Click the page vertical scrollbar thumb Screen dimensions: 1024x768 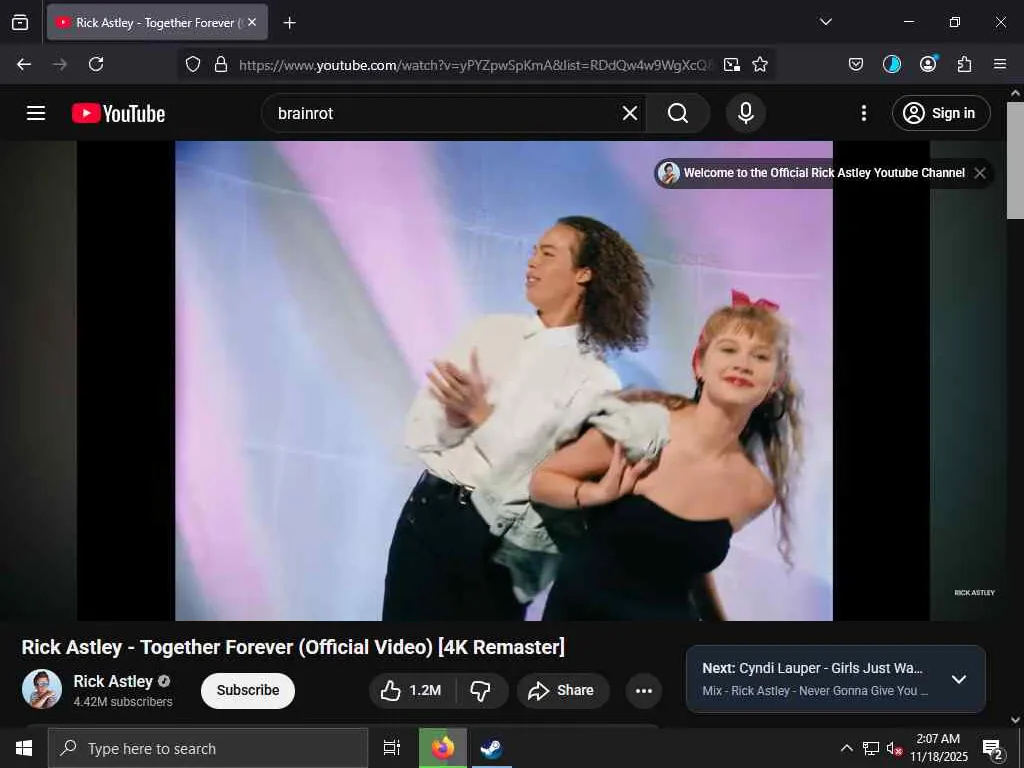(1015, 161)
